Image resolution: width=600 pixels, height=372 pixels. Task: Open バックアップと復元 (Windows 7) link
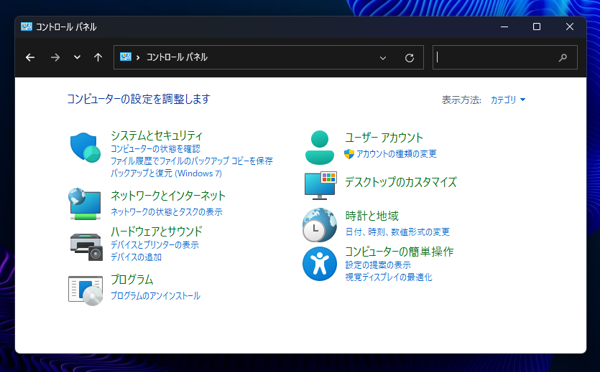pyautogui.click(x=166, y=173)
